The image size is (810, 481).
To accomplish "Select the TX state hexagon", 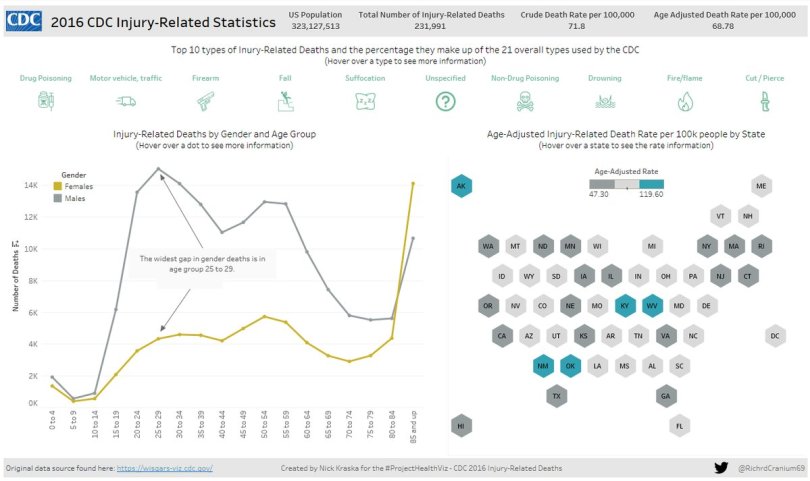I will coord(555,396).
